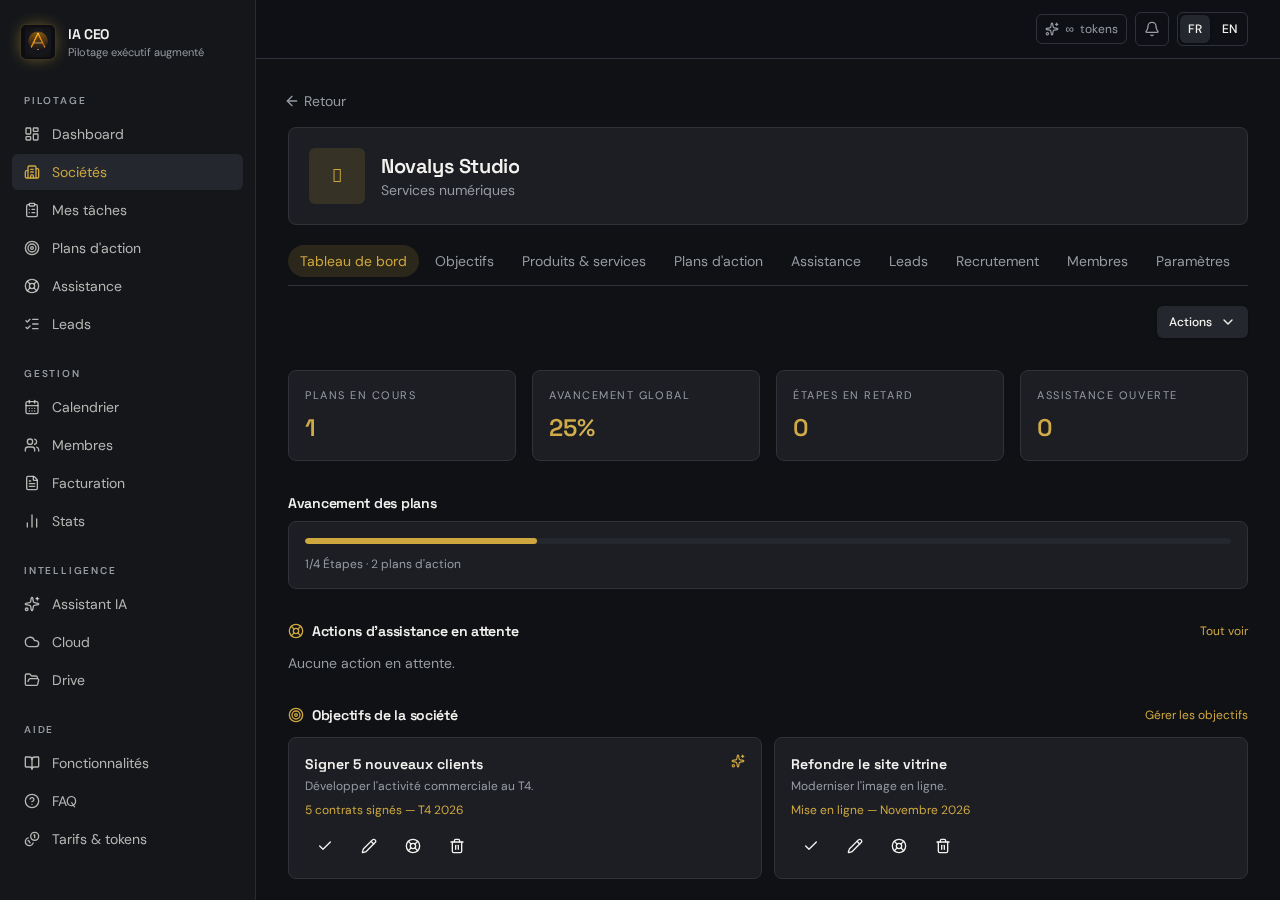Click the IA CEO logo icon

[x=38, y=42]
